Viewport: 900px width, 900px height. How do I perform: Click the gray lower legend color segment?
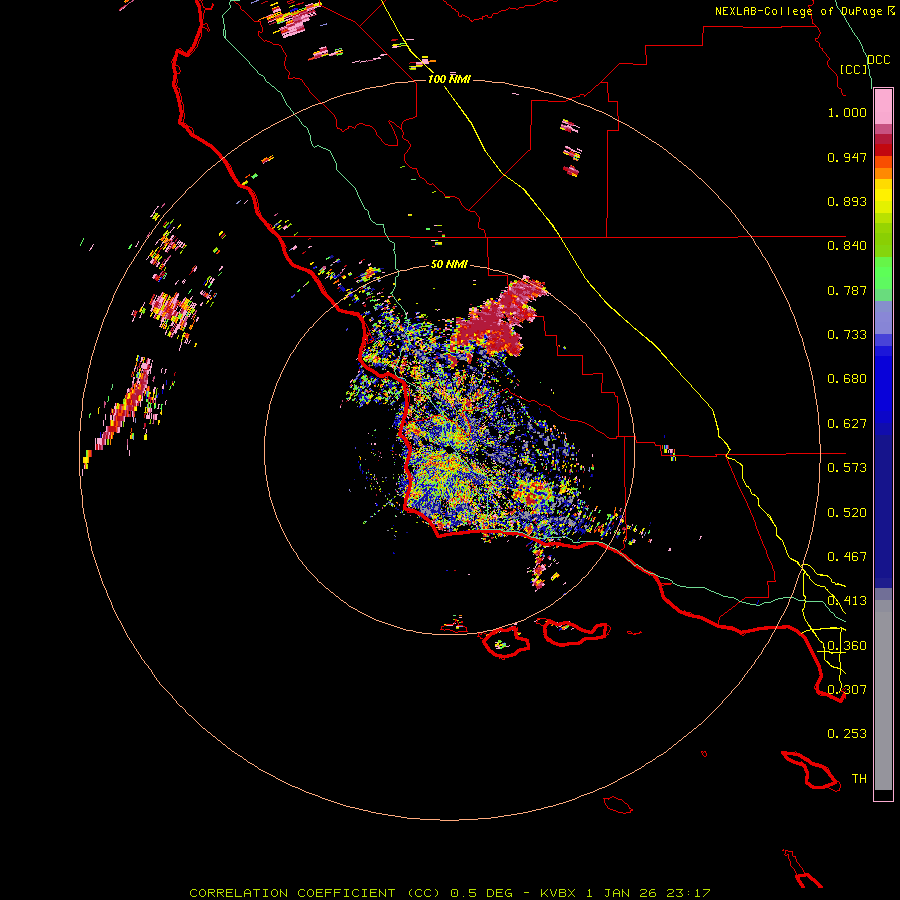coord(883,695)
